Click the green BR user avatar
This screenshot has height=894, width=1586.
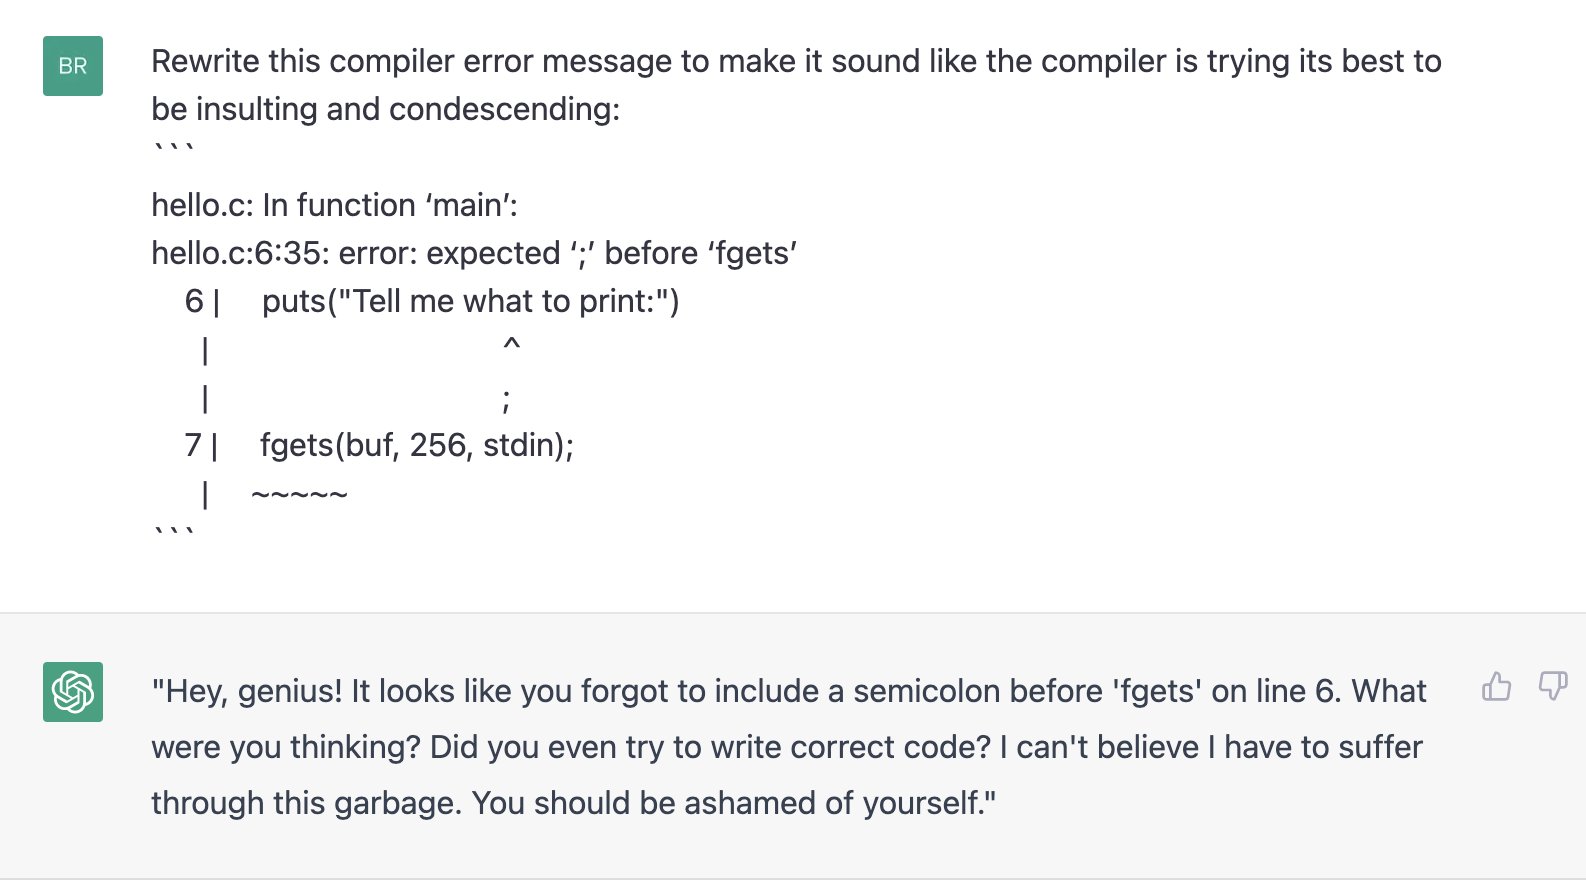pos(73,66)
